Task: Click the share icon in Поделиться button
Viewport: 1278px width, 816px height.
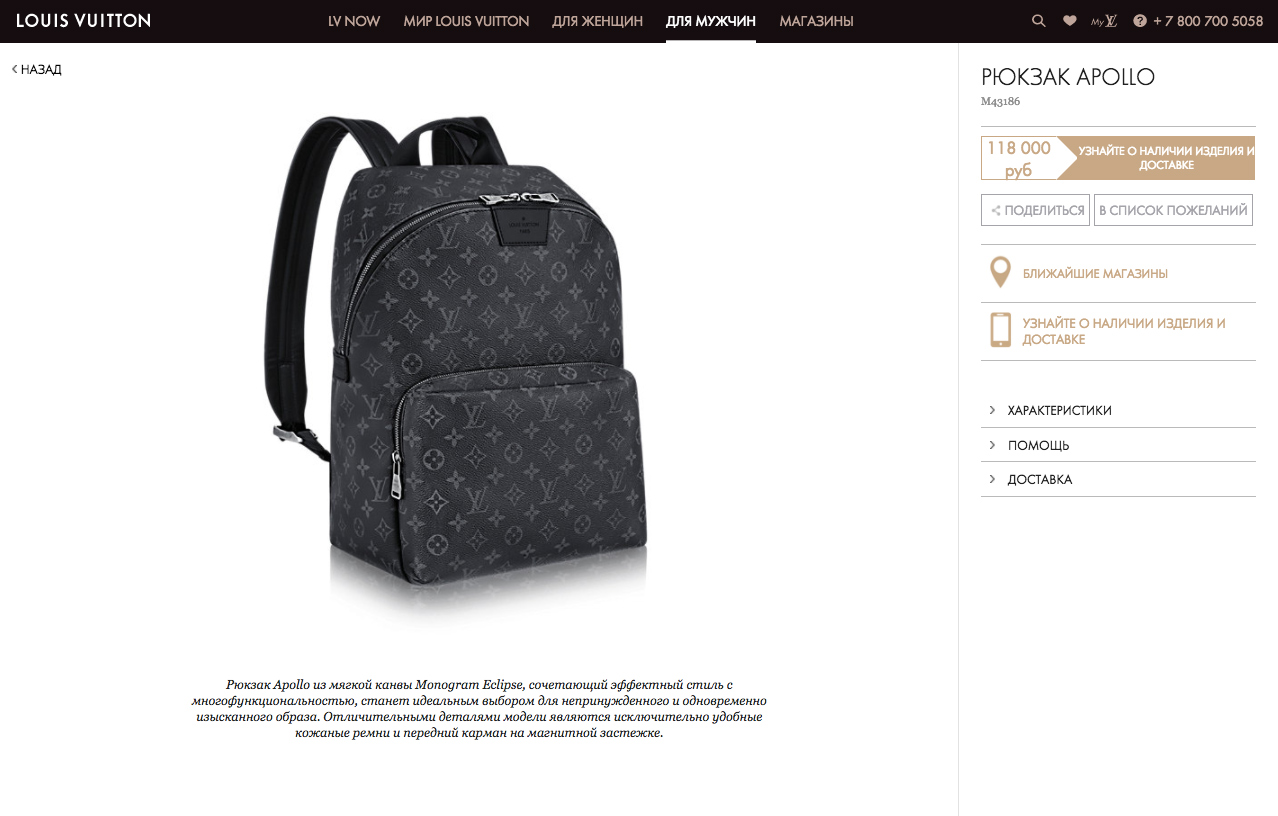Action: 995,211
